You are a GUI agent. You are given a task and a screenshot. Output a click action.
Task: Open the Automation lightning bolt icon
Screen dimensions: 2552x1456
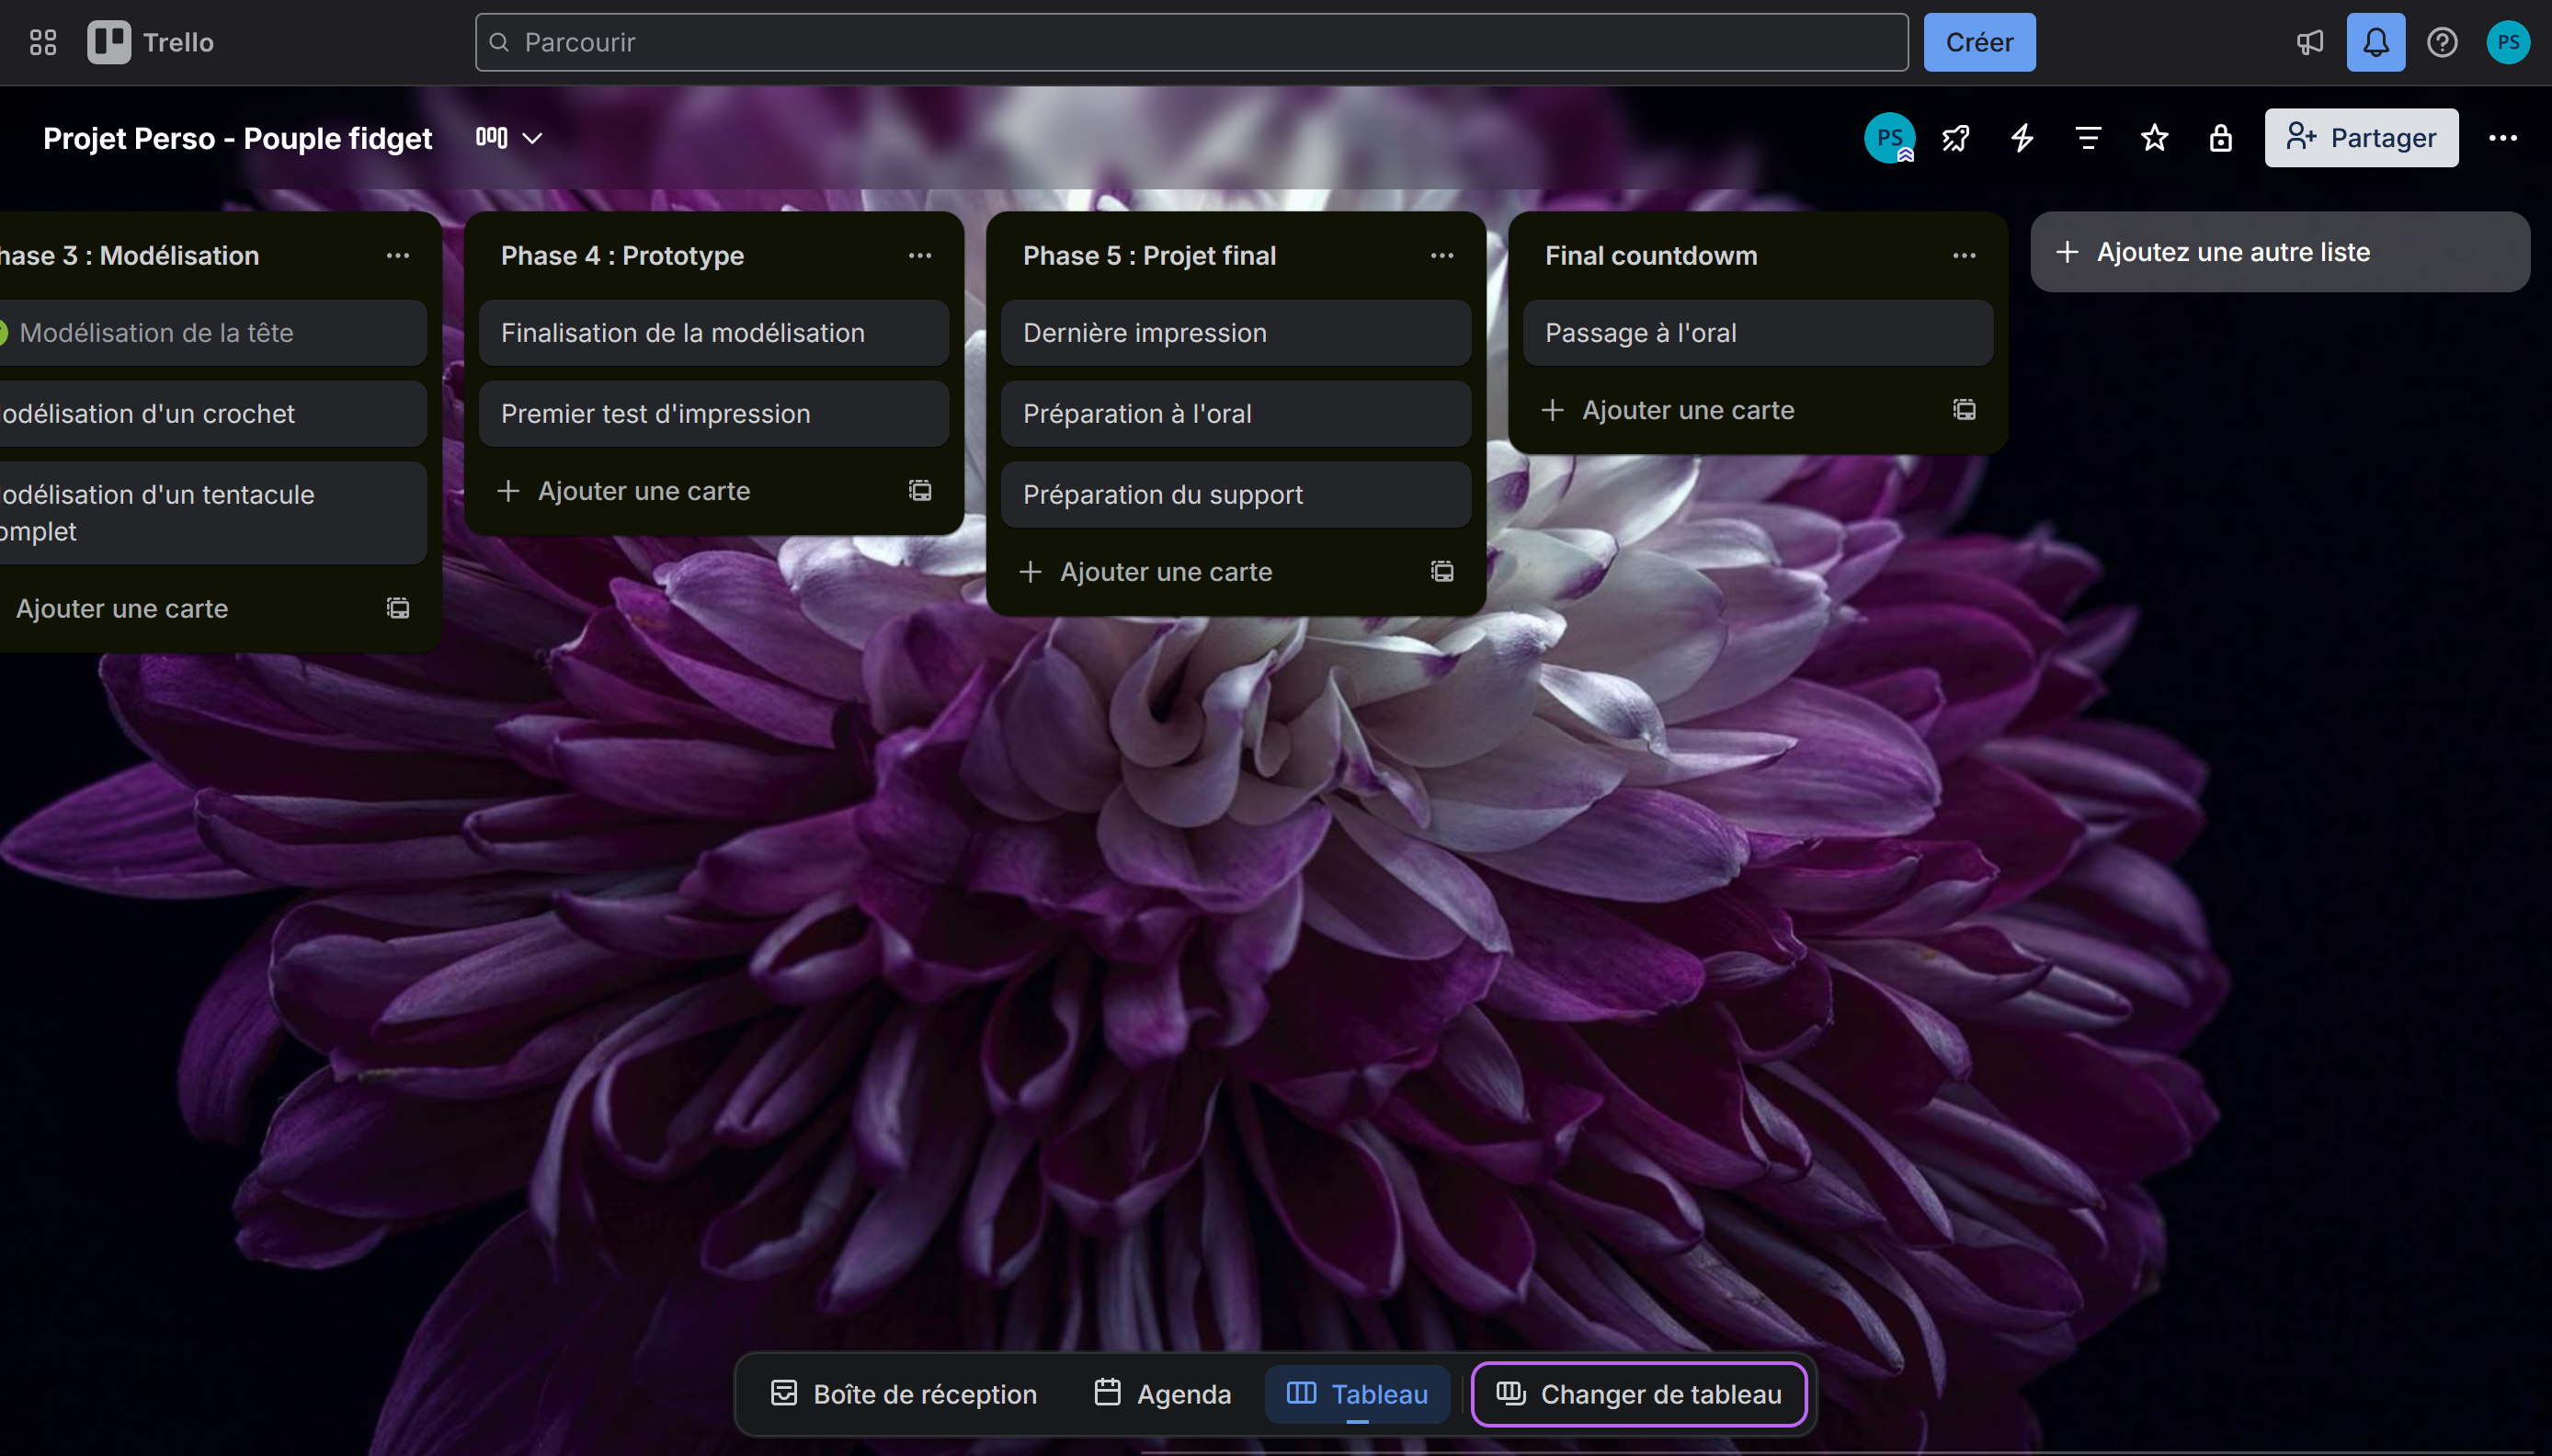pos(2022,138)
